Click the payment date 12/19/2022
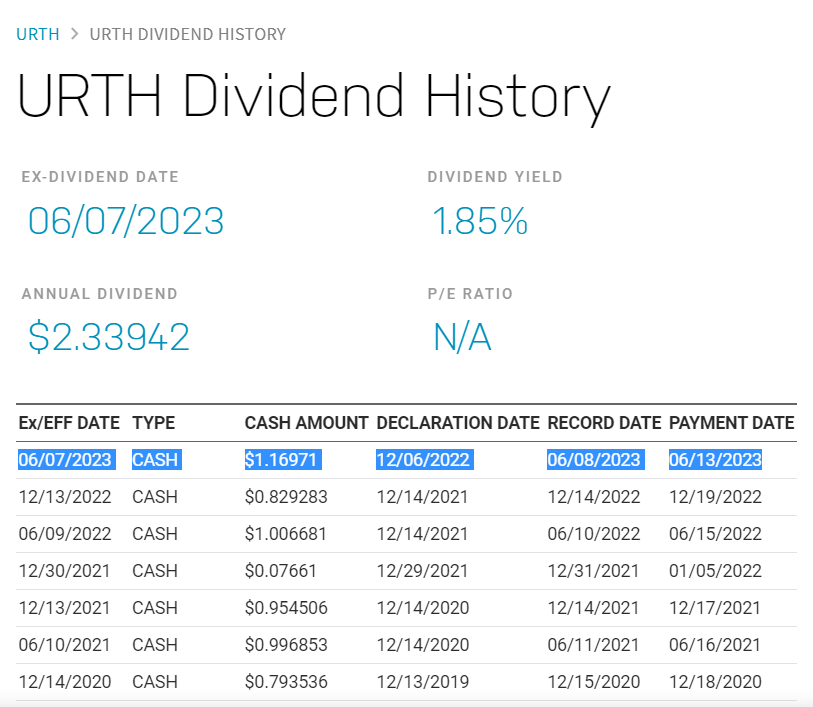This screenshot has width=813, height=707. pyautogui.click(x=715, y=497)
